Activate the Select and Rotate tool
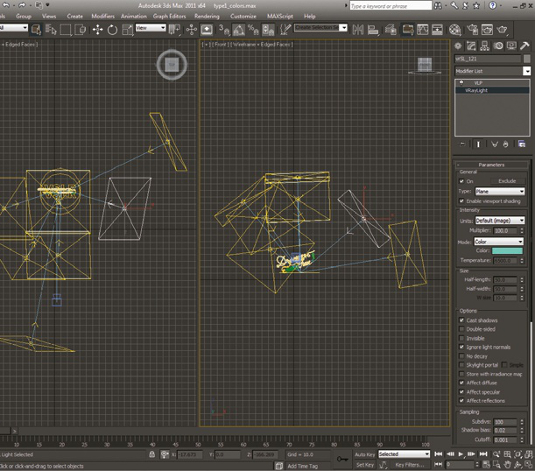This screenshot has height=471, width=535. (112, 30)
